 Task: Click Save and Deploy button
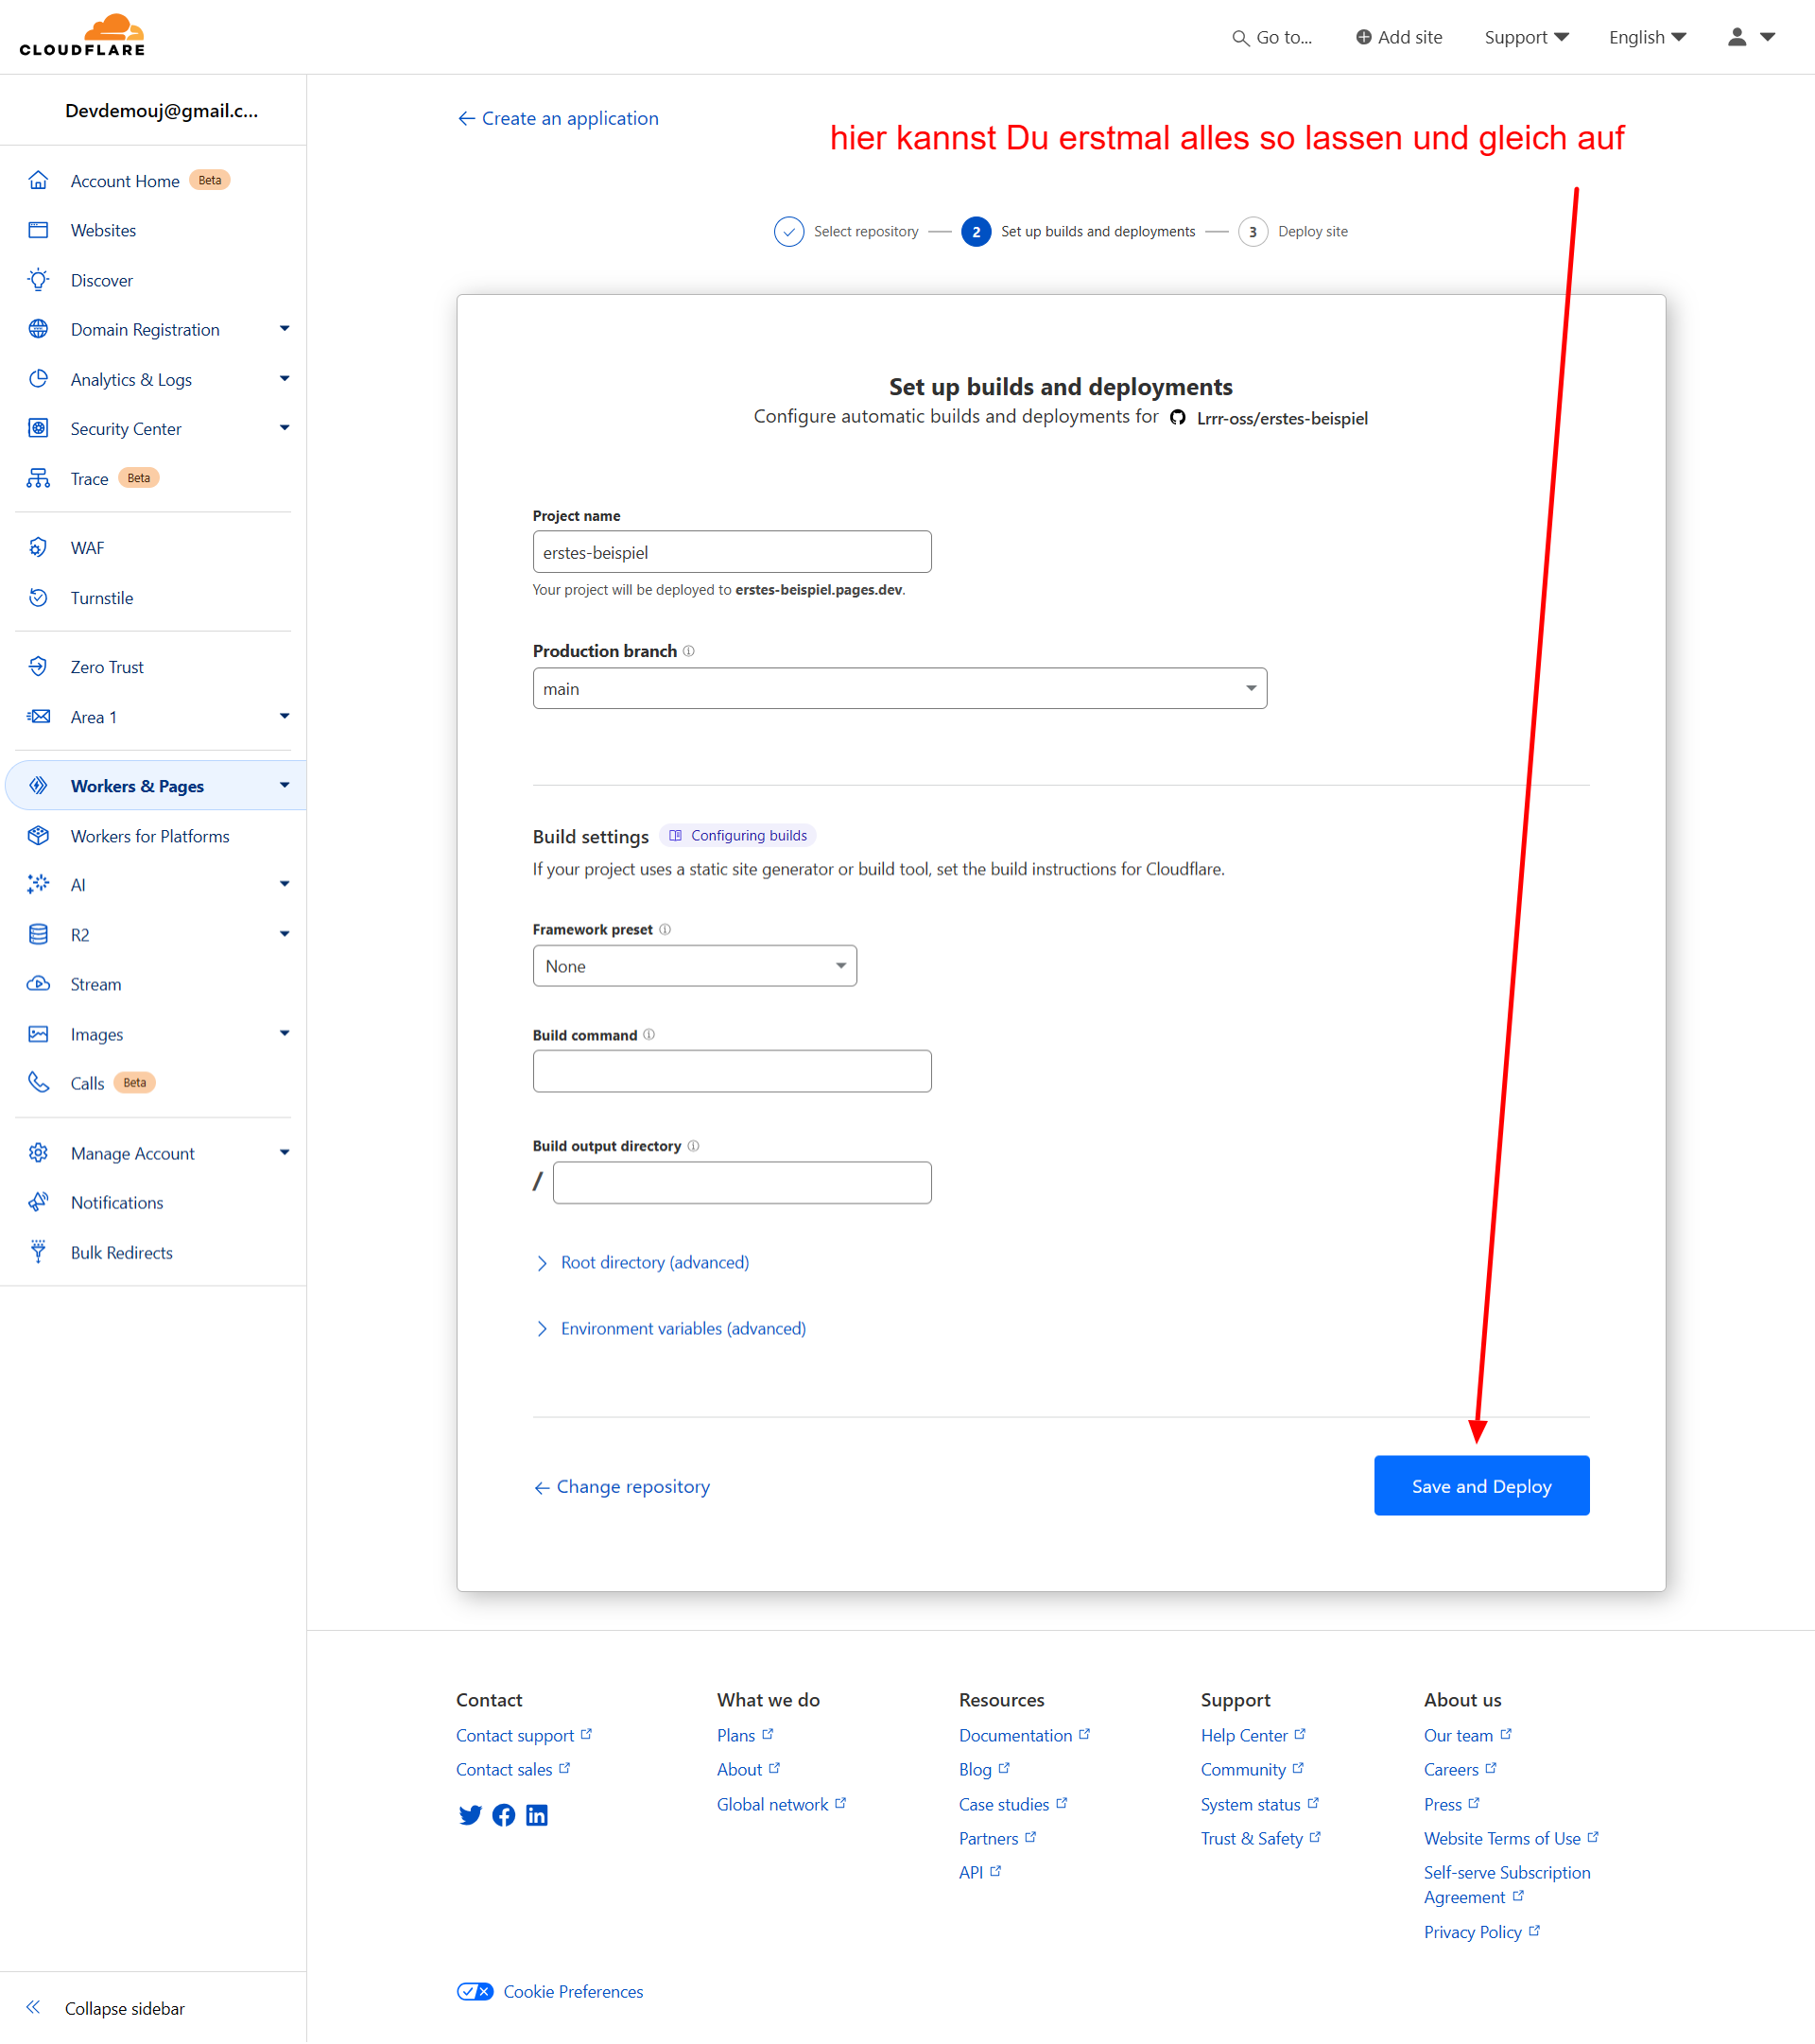pos(1481,1486)
